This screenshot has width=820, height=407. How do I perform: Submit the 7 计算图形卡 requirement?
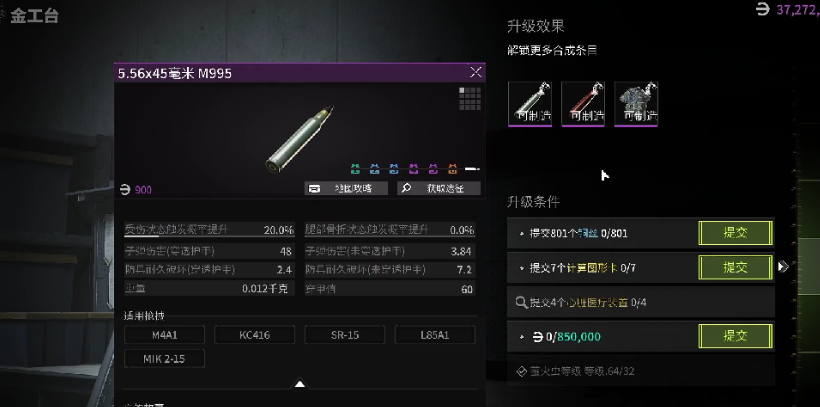point(735,267)
